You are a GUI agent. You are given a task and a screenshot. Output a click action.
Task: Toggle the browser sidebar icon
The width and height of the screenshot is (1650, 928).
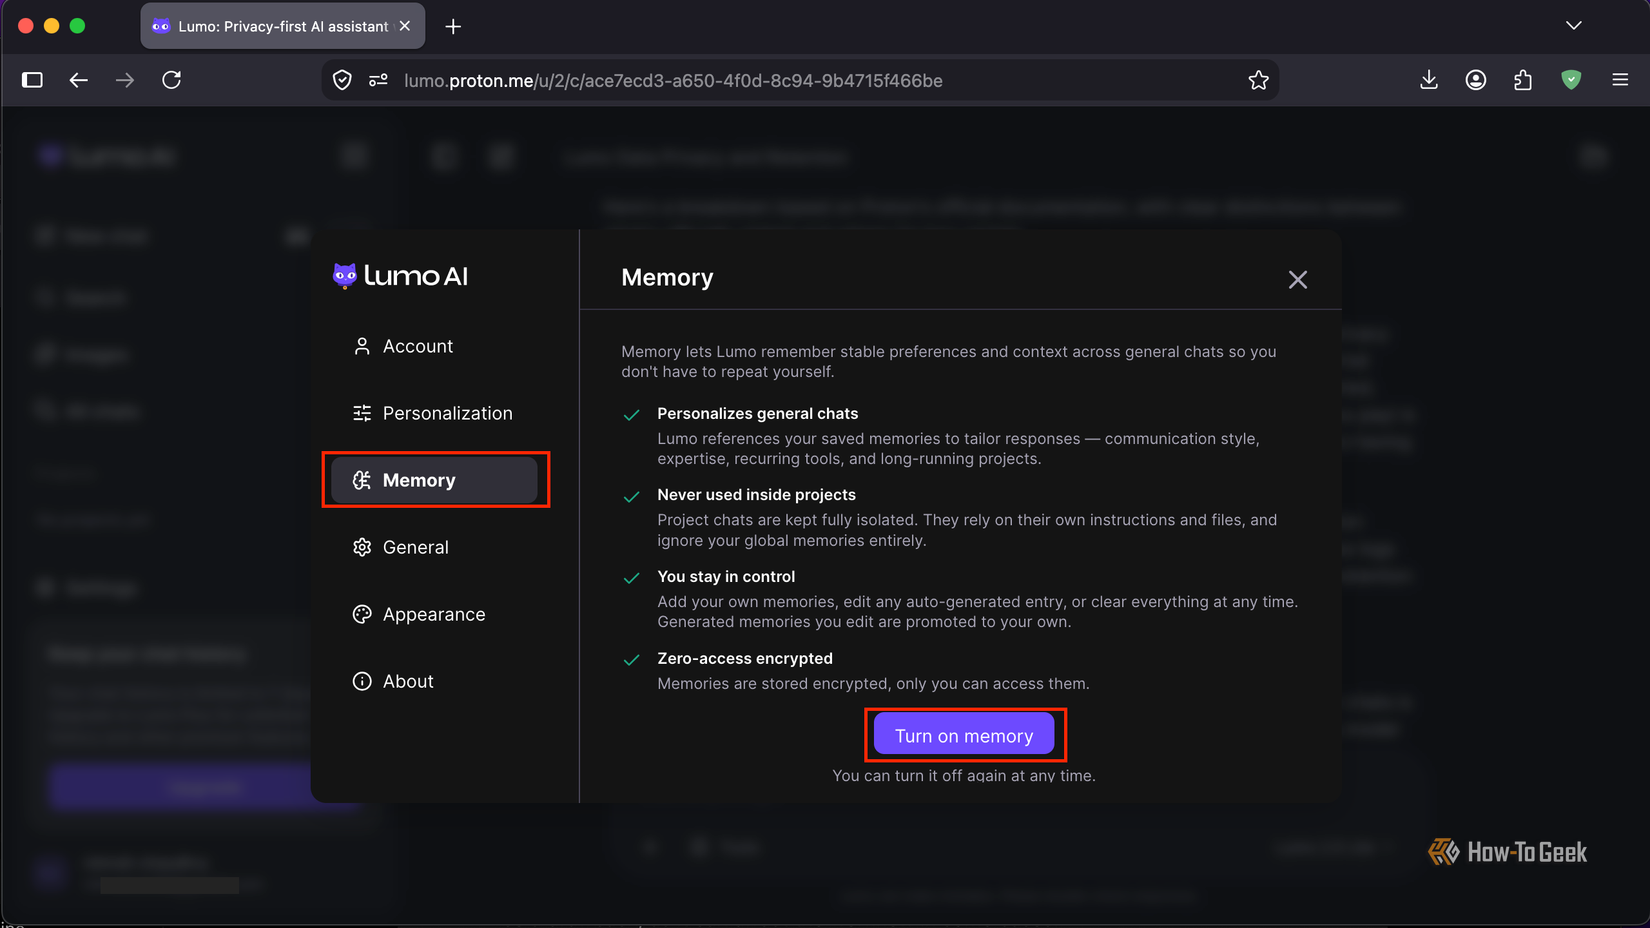pyautogui.click(x=32, y=80)
